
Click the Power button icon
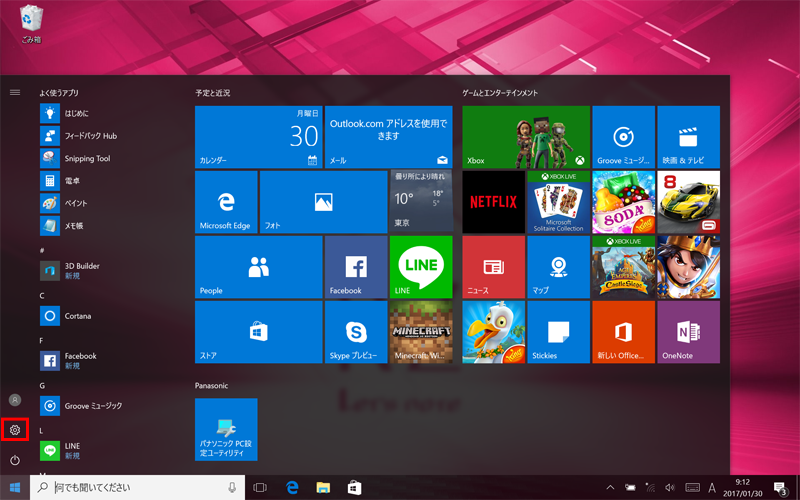coord(15,460)
